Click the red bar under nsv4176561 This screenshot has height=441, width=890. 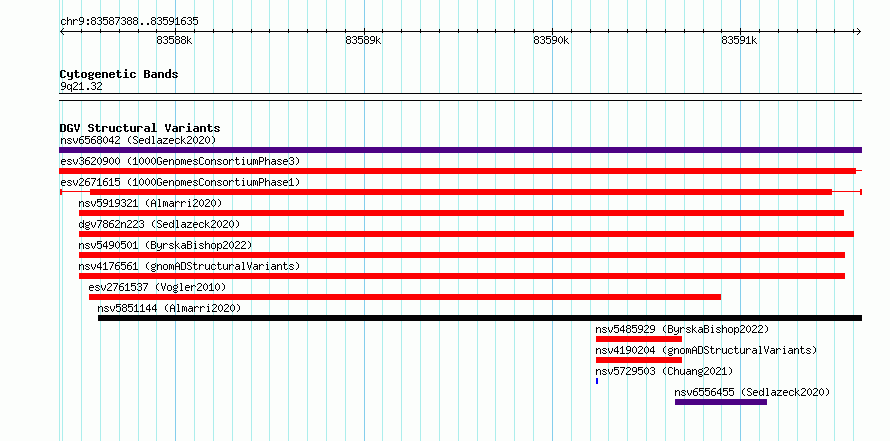pyautogui.click(x=462, y=276)
